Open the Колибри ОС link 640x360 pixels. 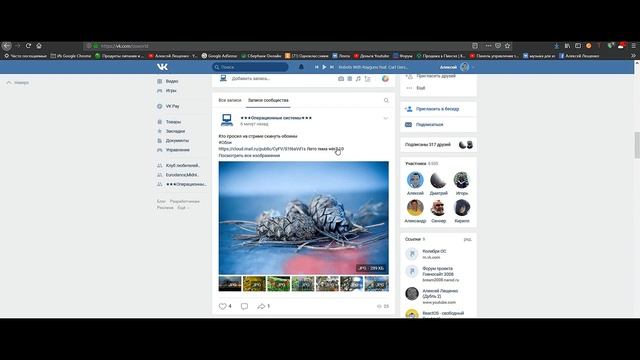(x=434, y=251)
